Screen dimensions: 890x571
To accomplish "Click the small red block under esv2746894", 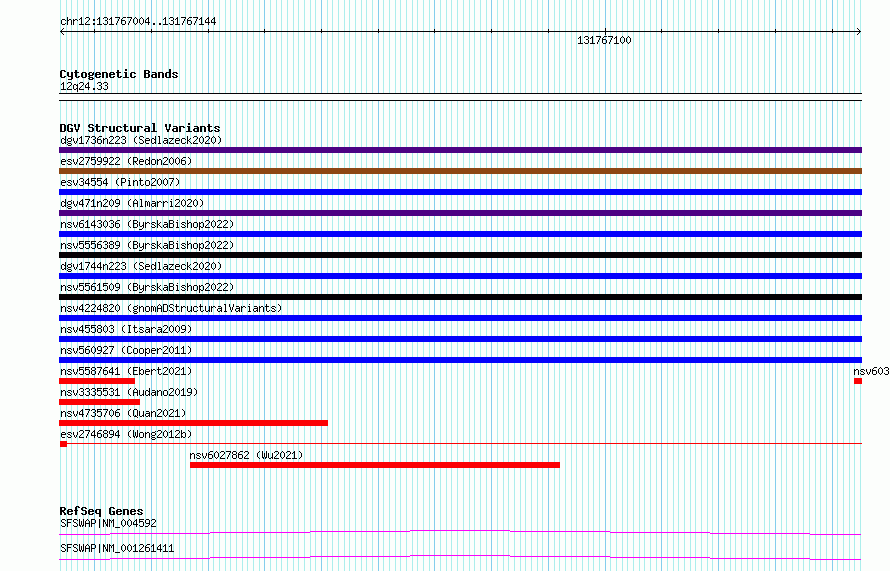I will 64,444.
